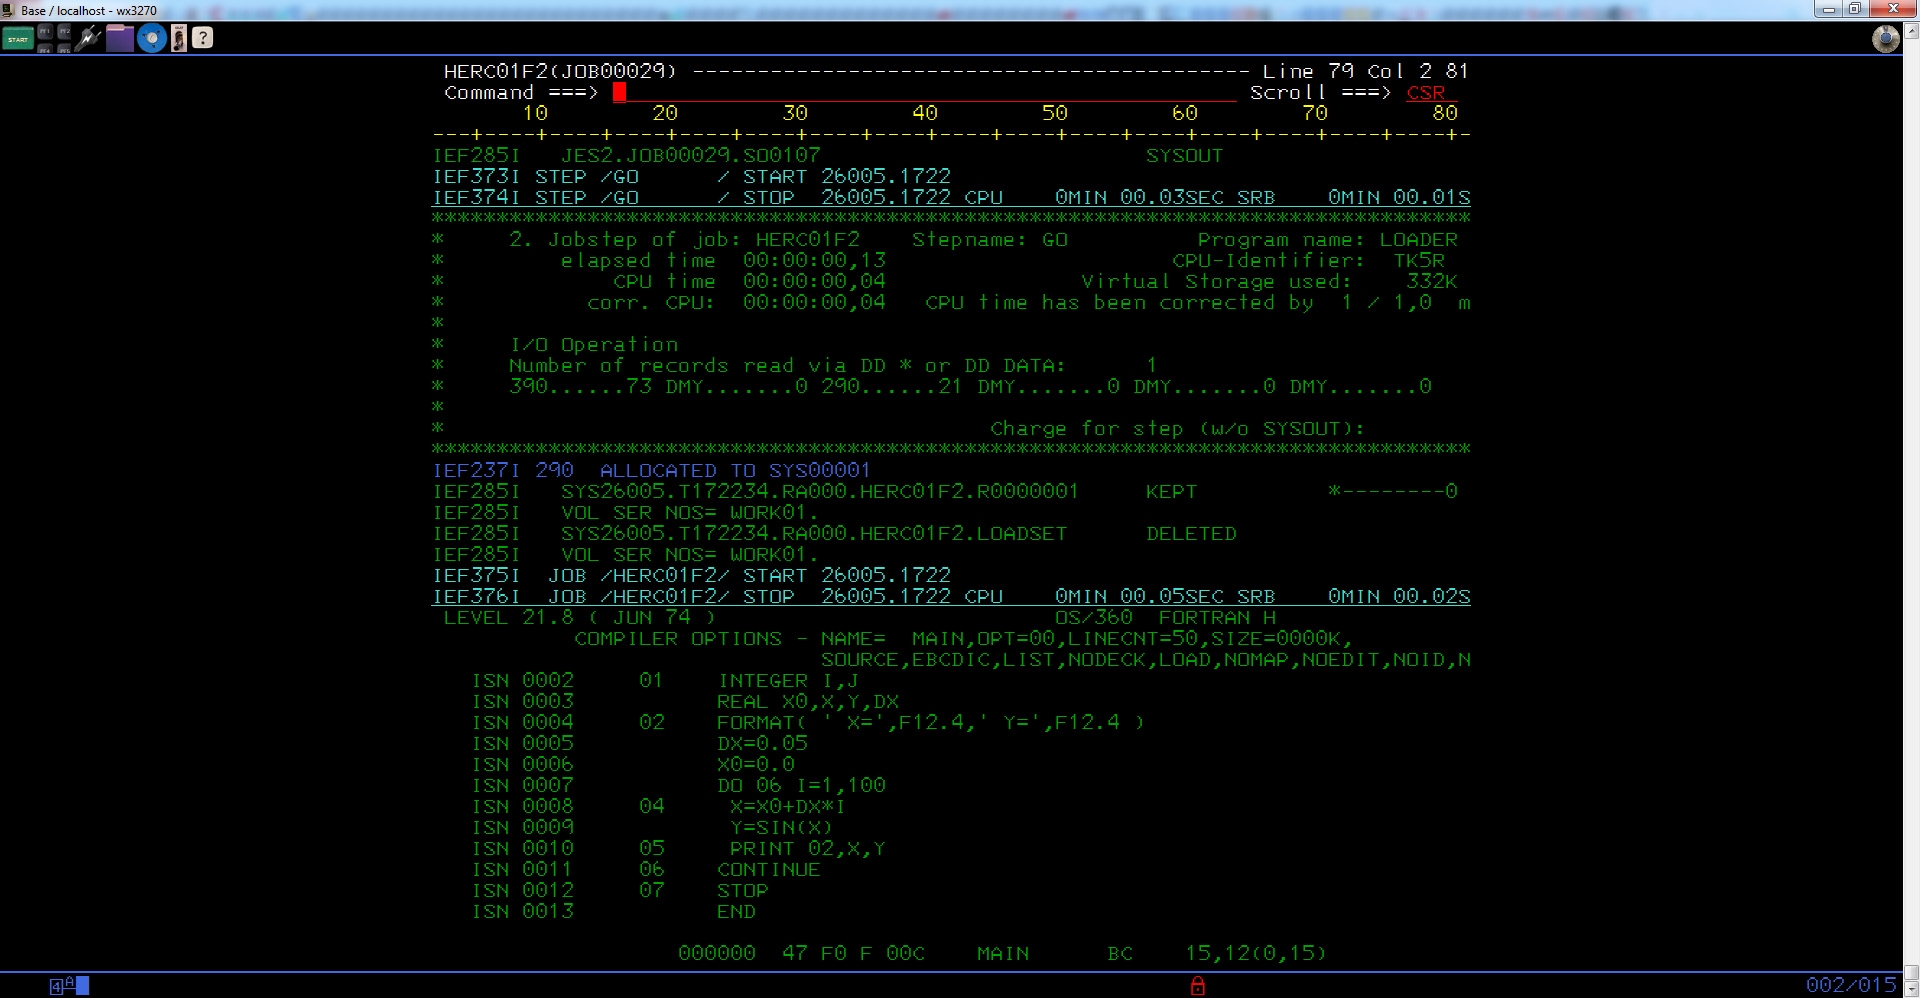Click the connection status icon at bottom left
Viewport: 1920px width, 998px height.
tap(68, 986)
